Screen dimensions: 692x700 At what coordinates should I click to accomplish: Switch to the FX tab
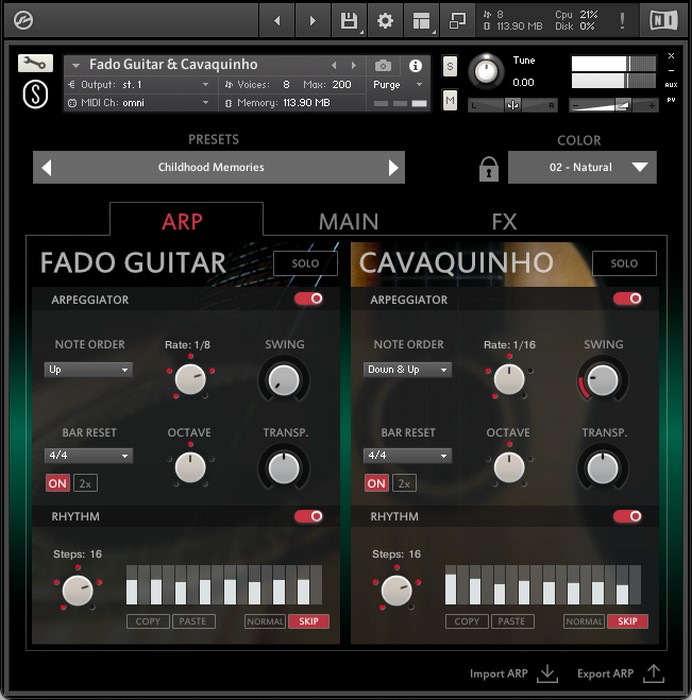tap(504, 221)
